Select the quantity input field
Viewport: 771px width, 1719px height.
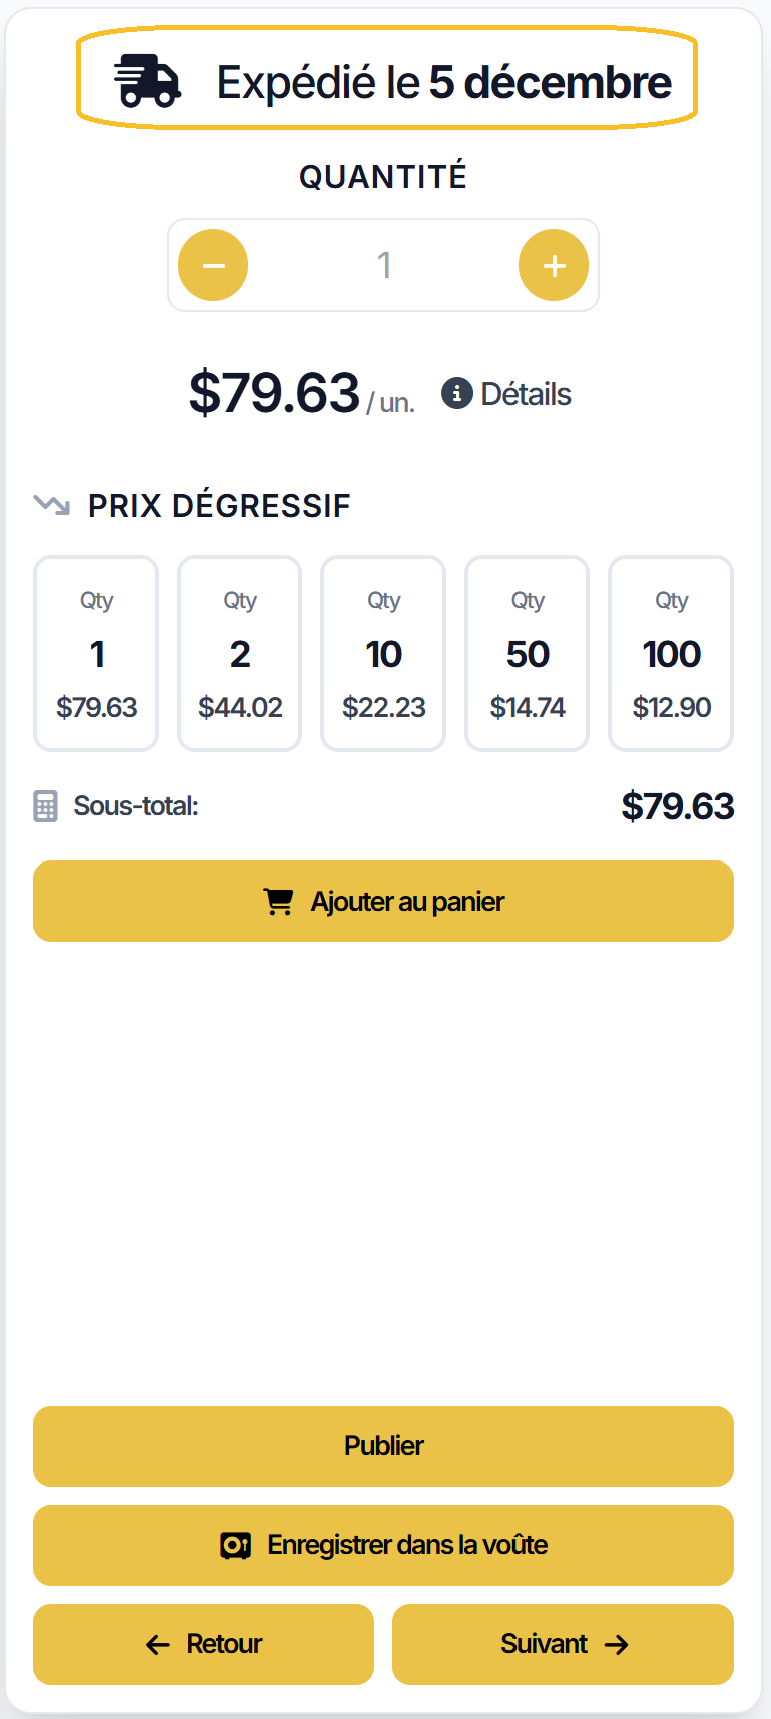pyautogui.click(x=383, y=264)
